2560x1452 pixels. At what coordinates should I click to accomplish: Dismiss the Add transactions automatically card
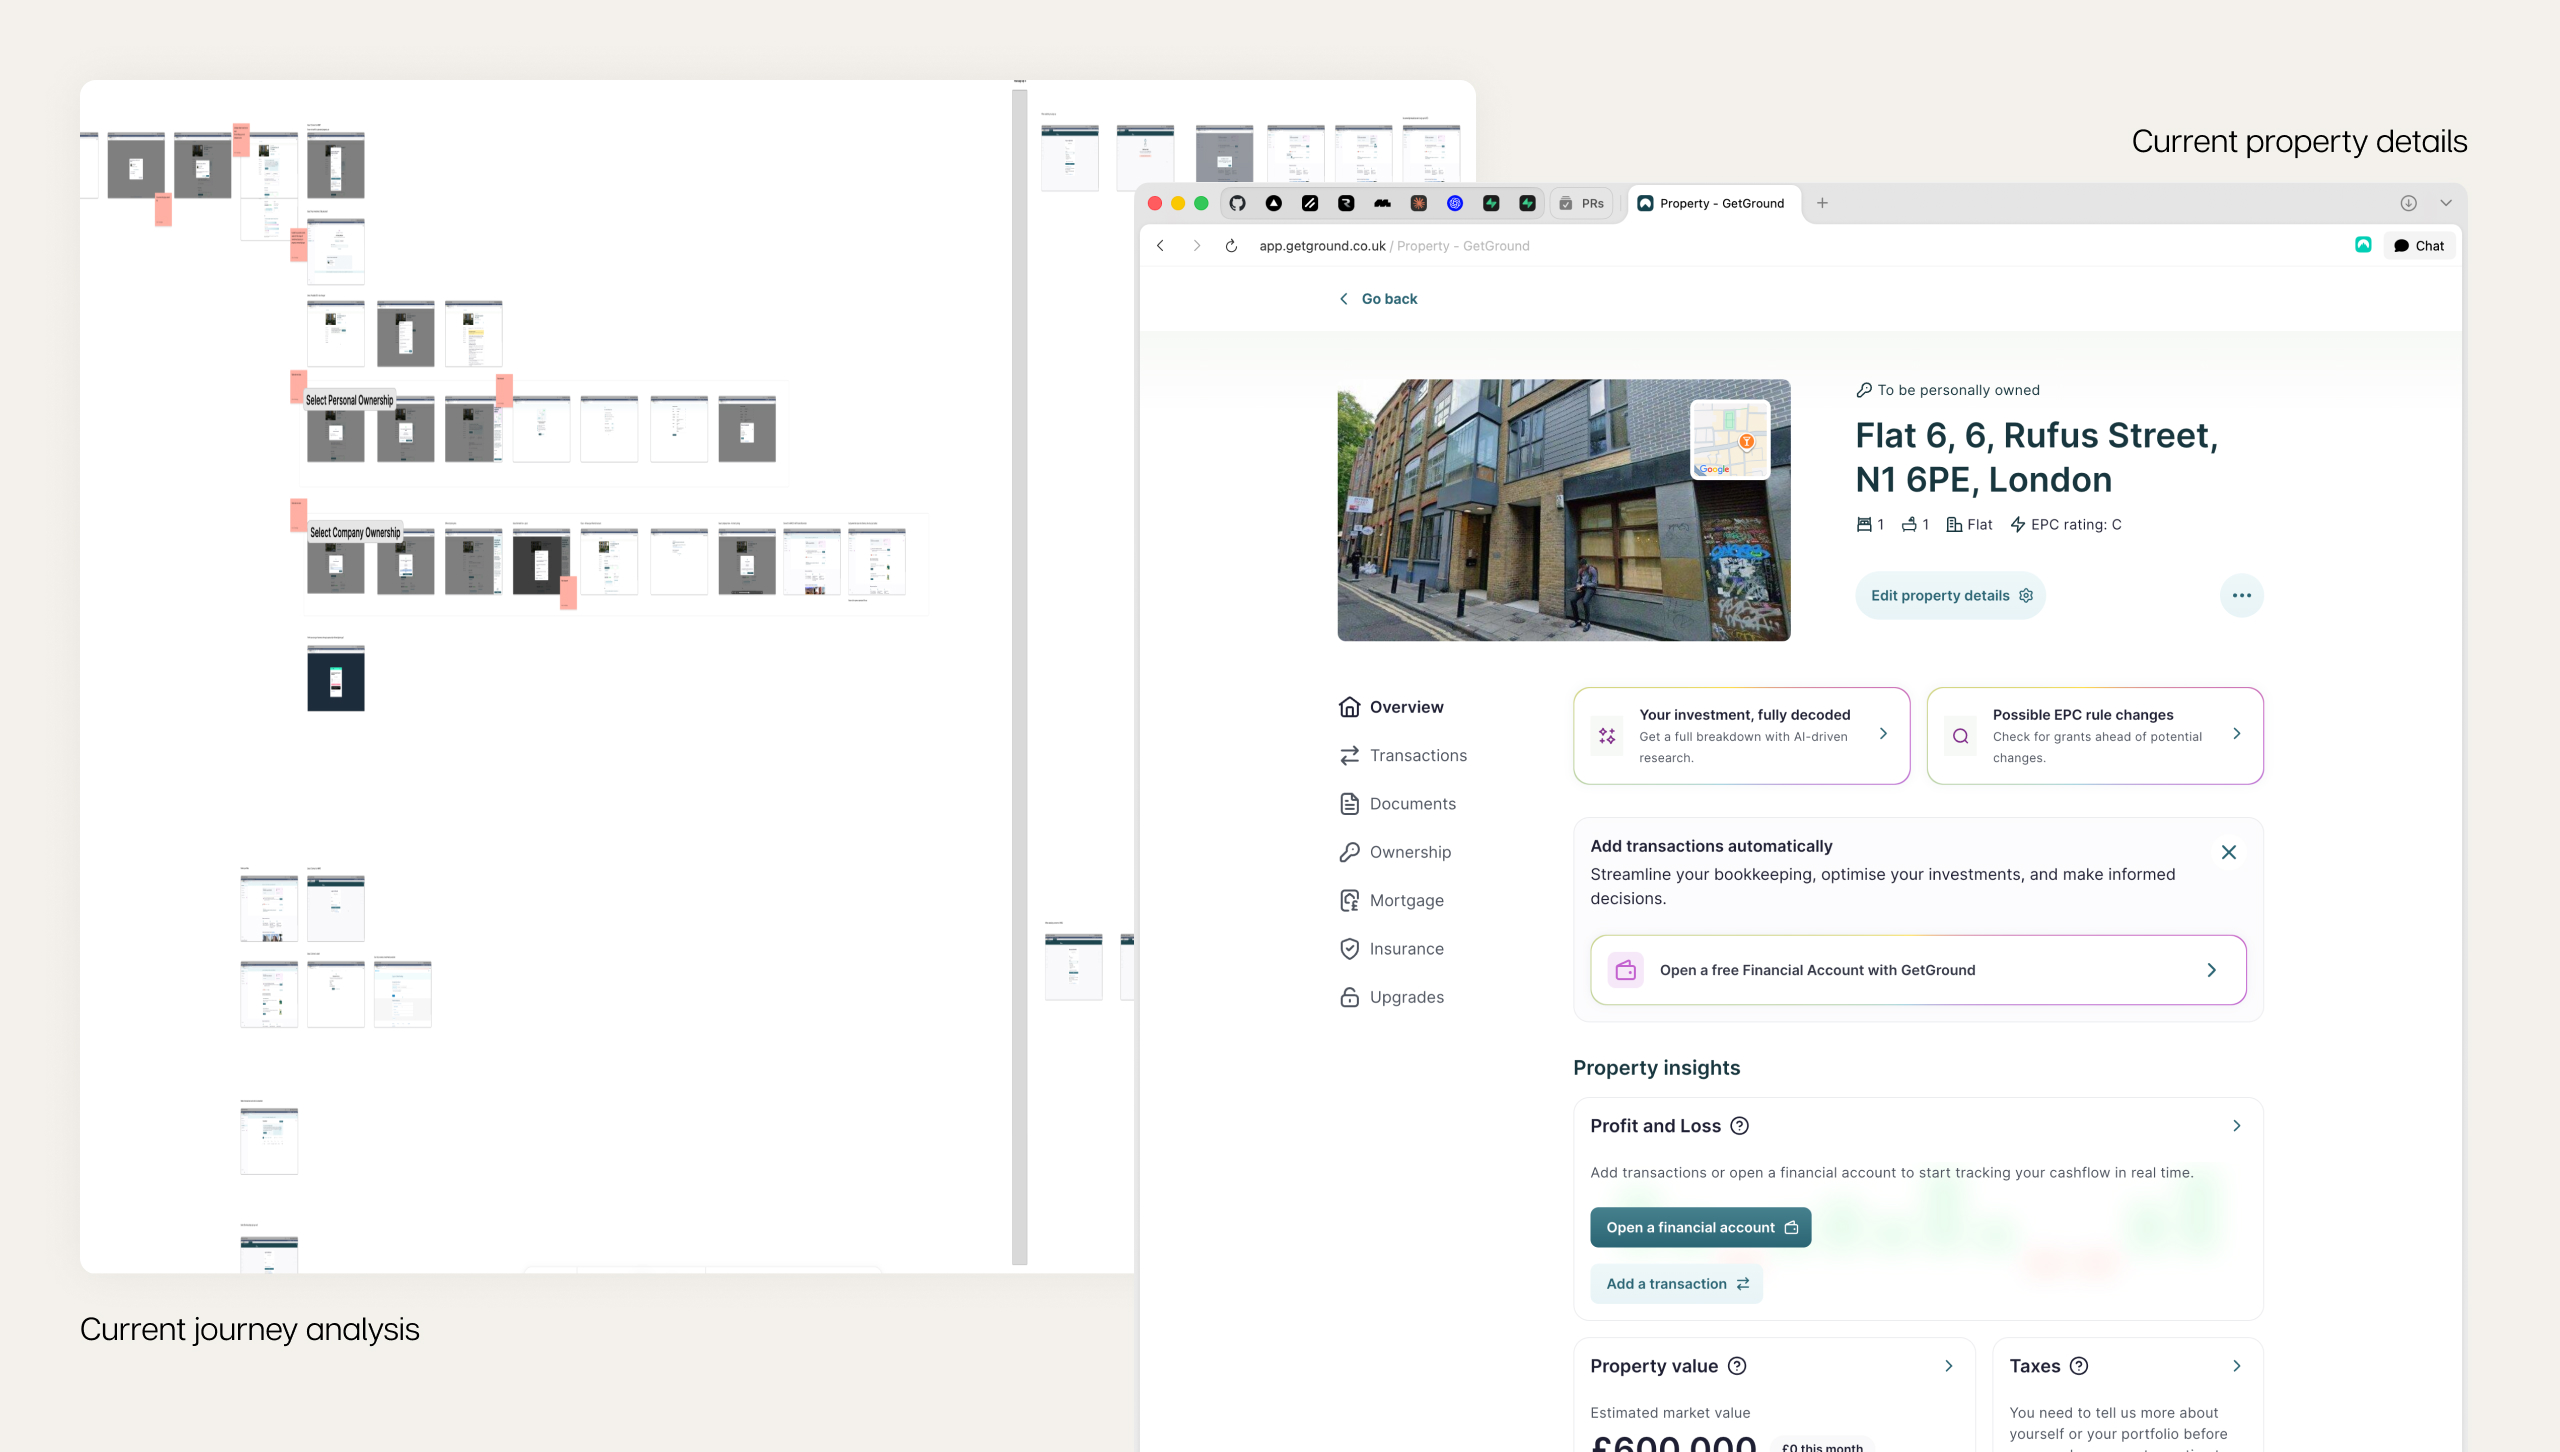(x=2228, y=853)
